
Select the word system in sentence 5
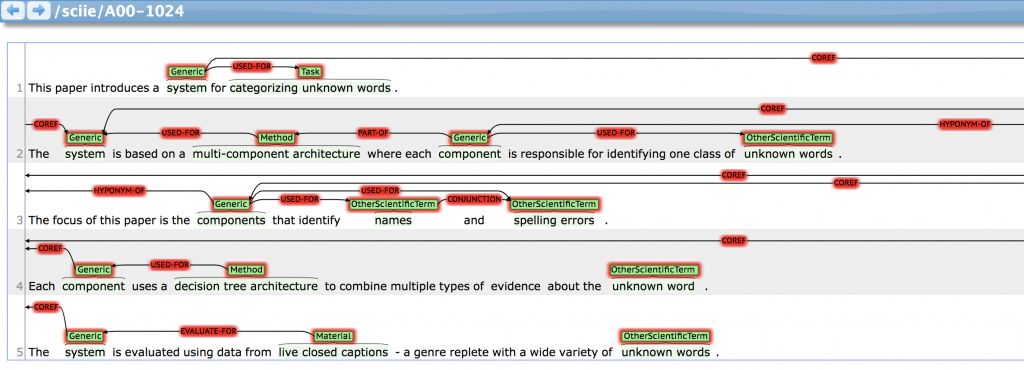coord(85,352)
